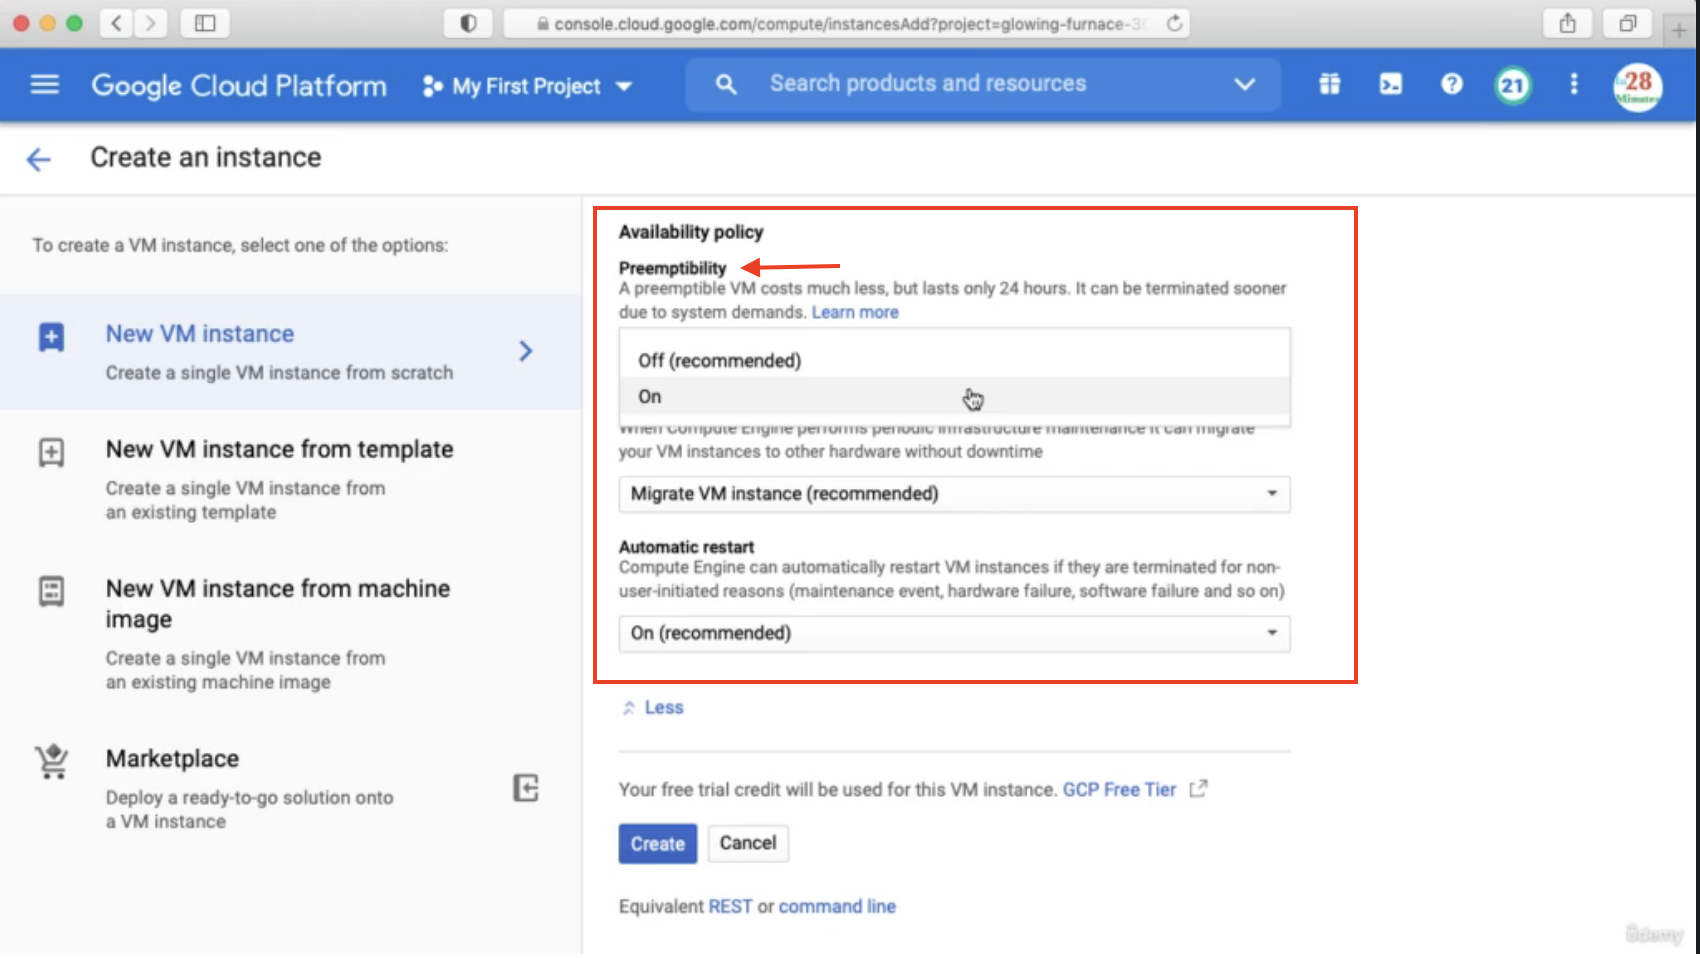Go back with the blue arrow
Image resolution: width=1700 pixels, height=958 pixels.
(38, 159)
